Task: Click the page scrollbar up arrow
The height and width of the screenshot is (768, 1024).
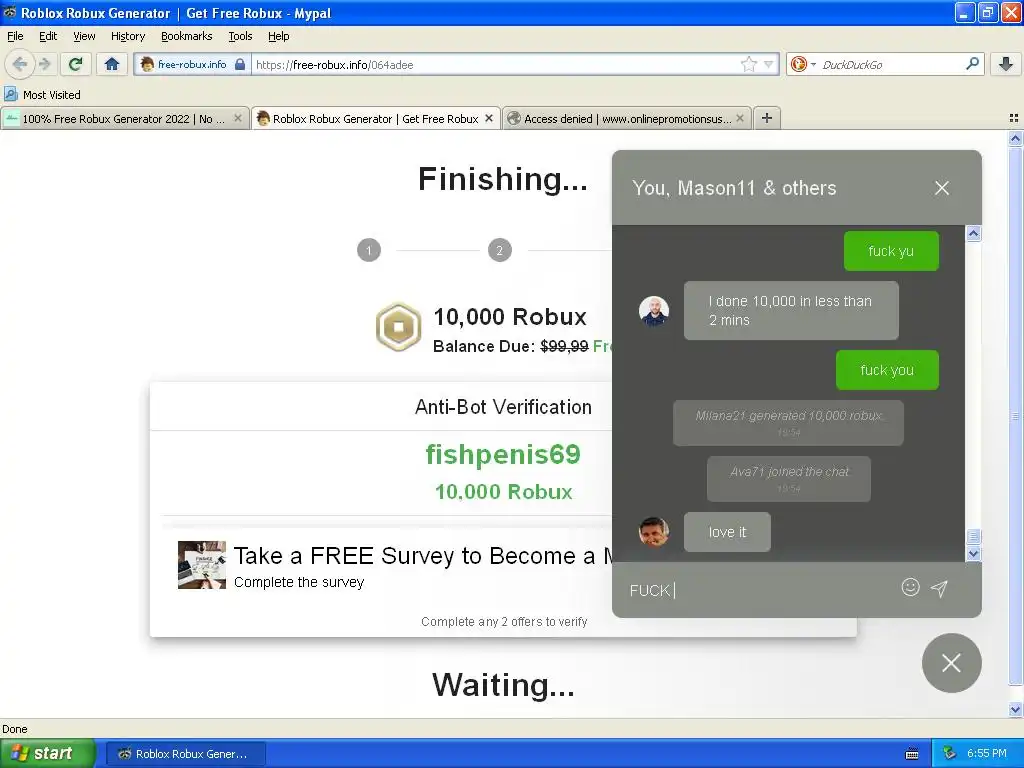Action: click(x=1015, y=138)
